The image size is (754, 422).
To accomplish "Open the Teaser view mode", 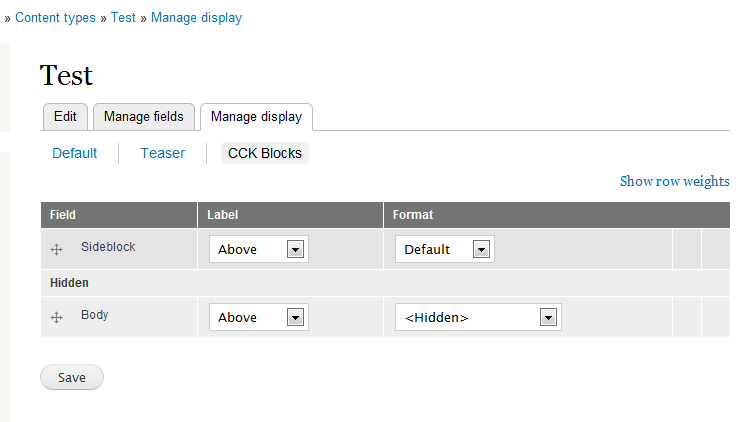I will [x=163, y=153].
